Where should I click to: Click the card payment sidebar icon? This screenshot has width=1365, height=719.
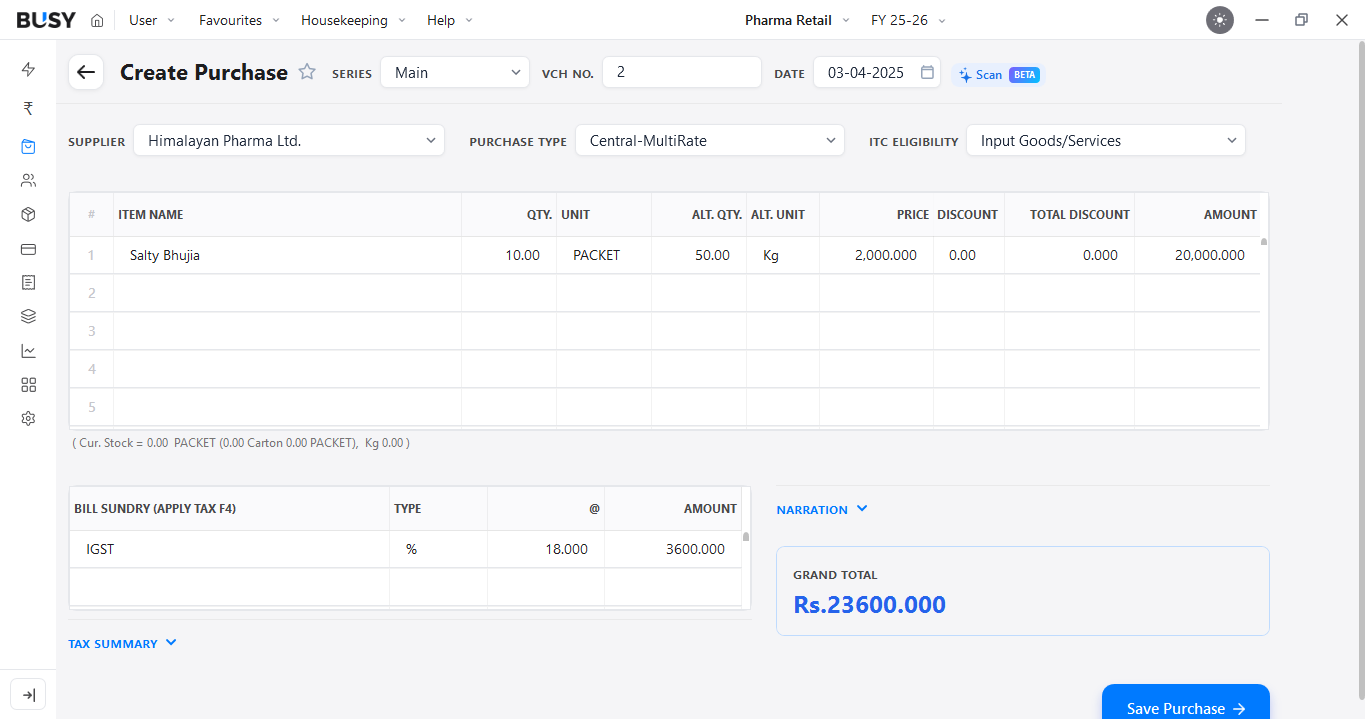(x=28, y=248)
